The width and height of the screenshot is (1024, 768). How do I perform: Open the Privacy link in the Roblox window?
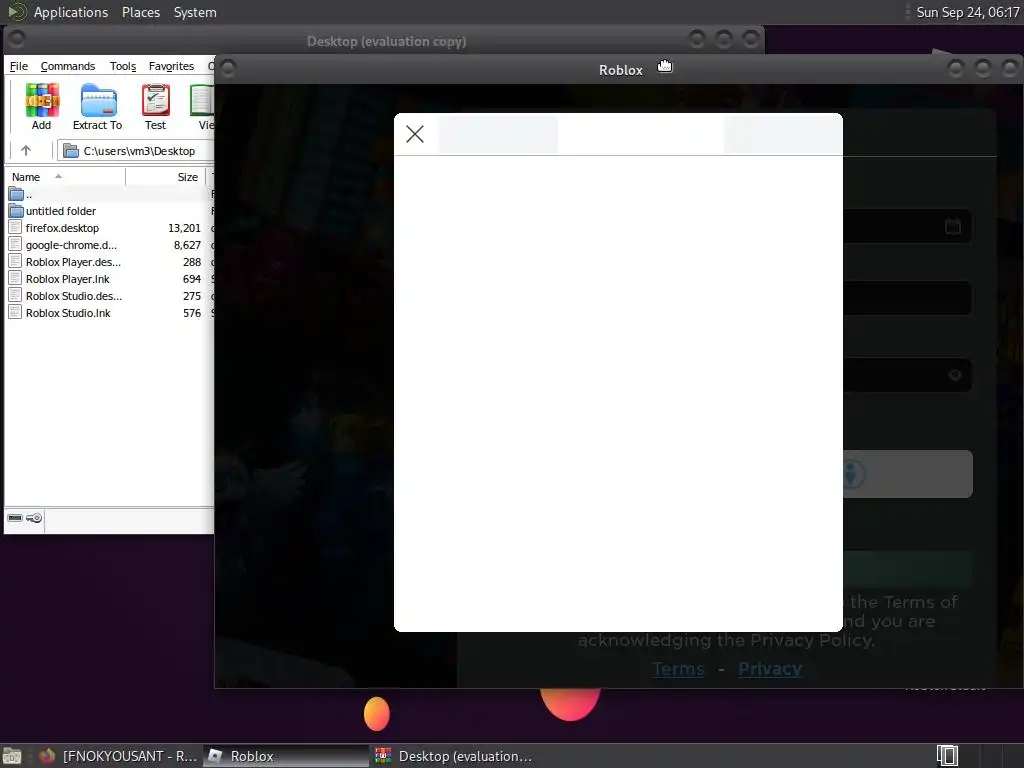pyautogui.click(x=770, y=669)
